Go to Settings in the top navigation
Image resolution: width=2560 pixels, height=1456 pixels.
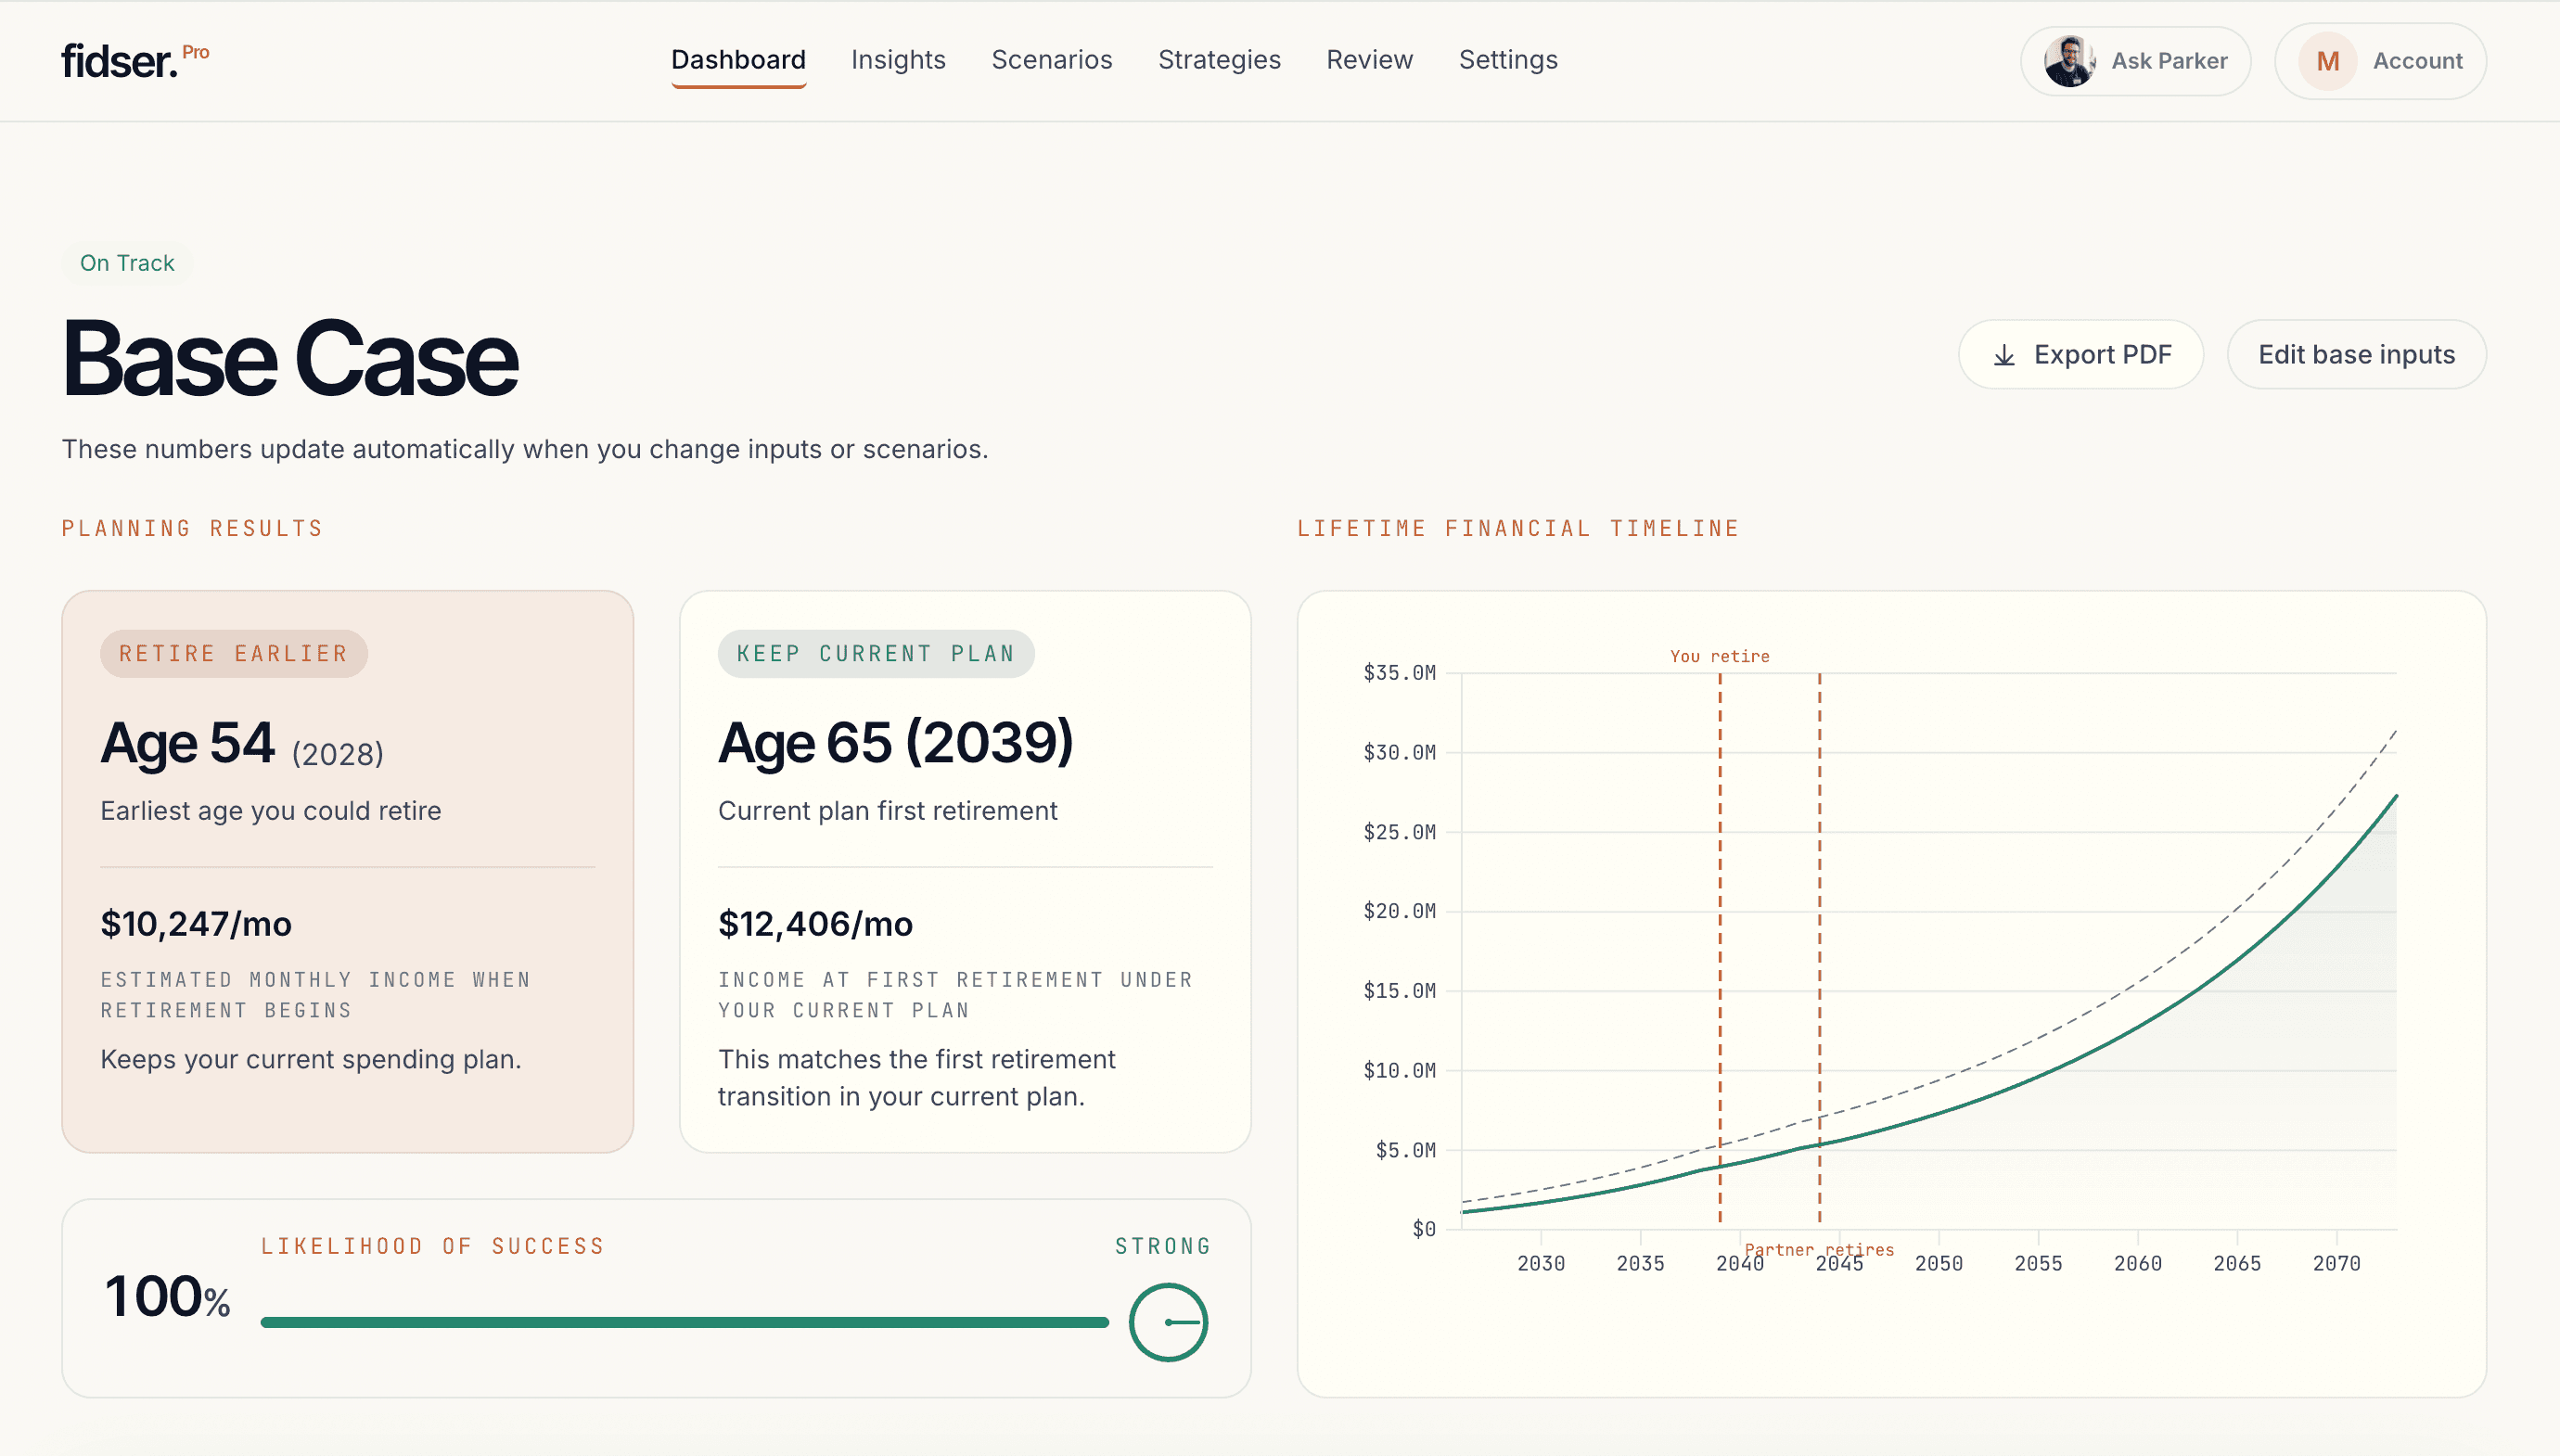1508,60
